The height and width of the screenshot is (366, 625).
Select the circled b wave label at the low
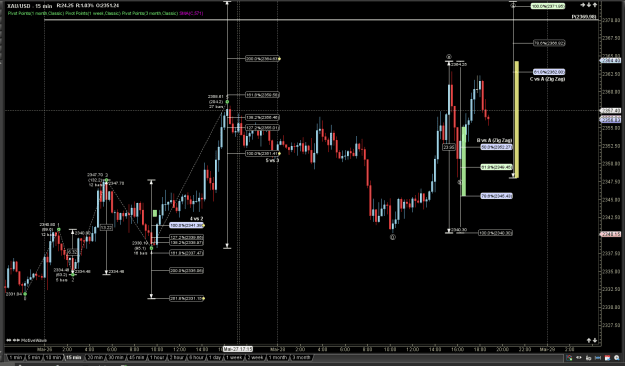[393, 237]
